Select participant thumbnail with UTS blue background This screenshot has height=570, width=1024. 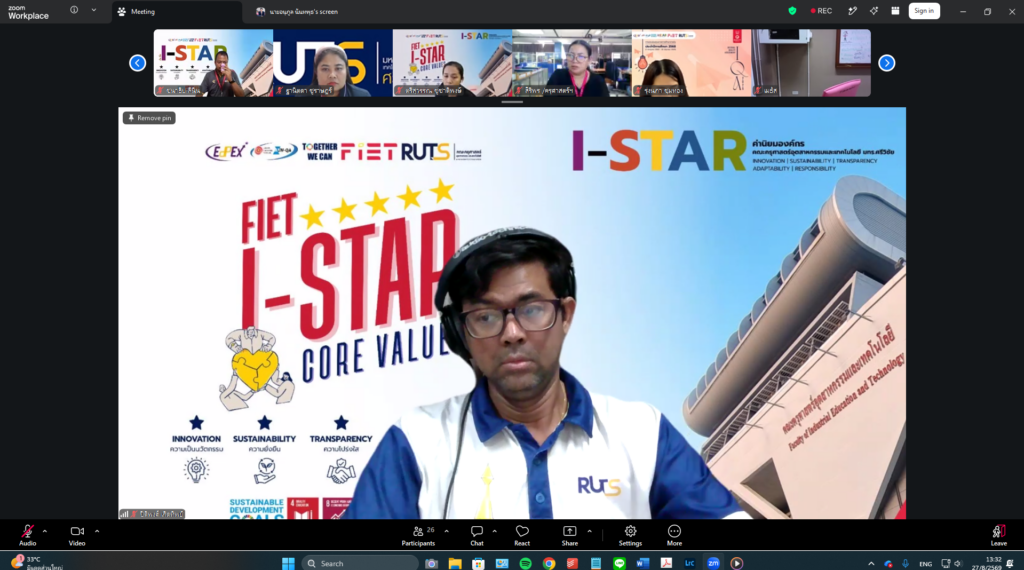333,63
